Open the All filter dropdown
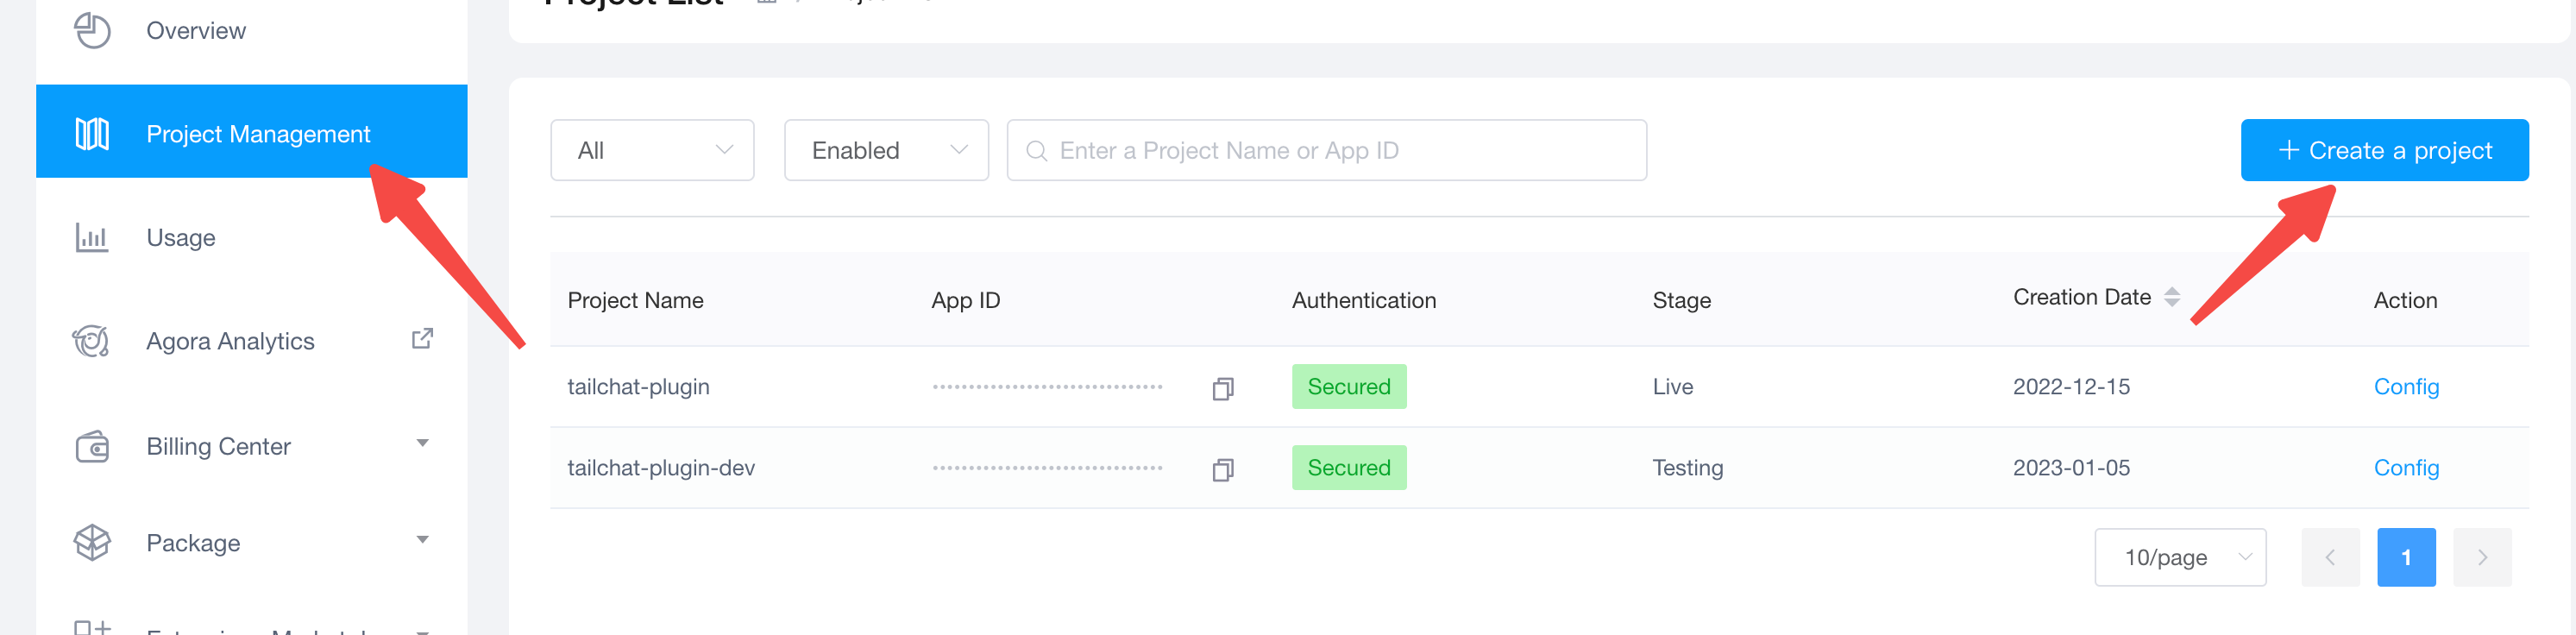The width and height of the screenshot is (2576, 635). click(x=652, y=150)
